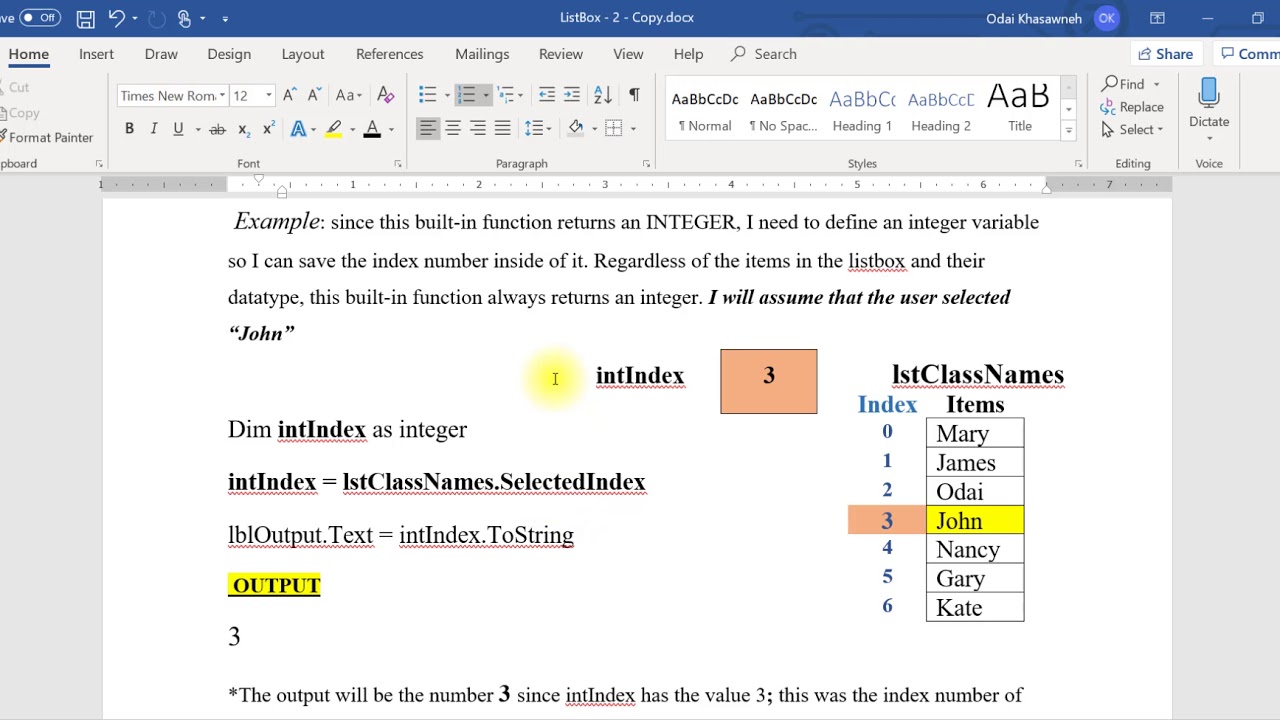
Task: Open the underline style dropdown arrow
Action: point(198,129)
